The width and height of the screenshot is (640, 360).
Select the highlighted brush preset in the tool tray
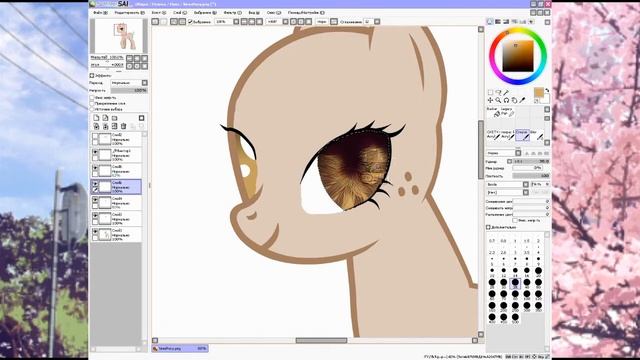522,136
